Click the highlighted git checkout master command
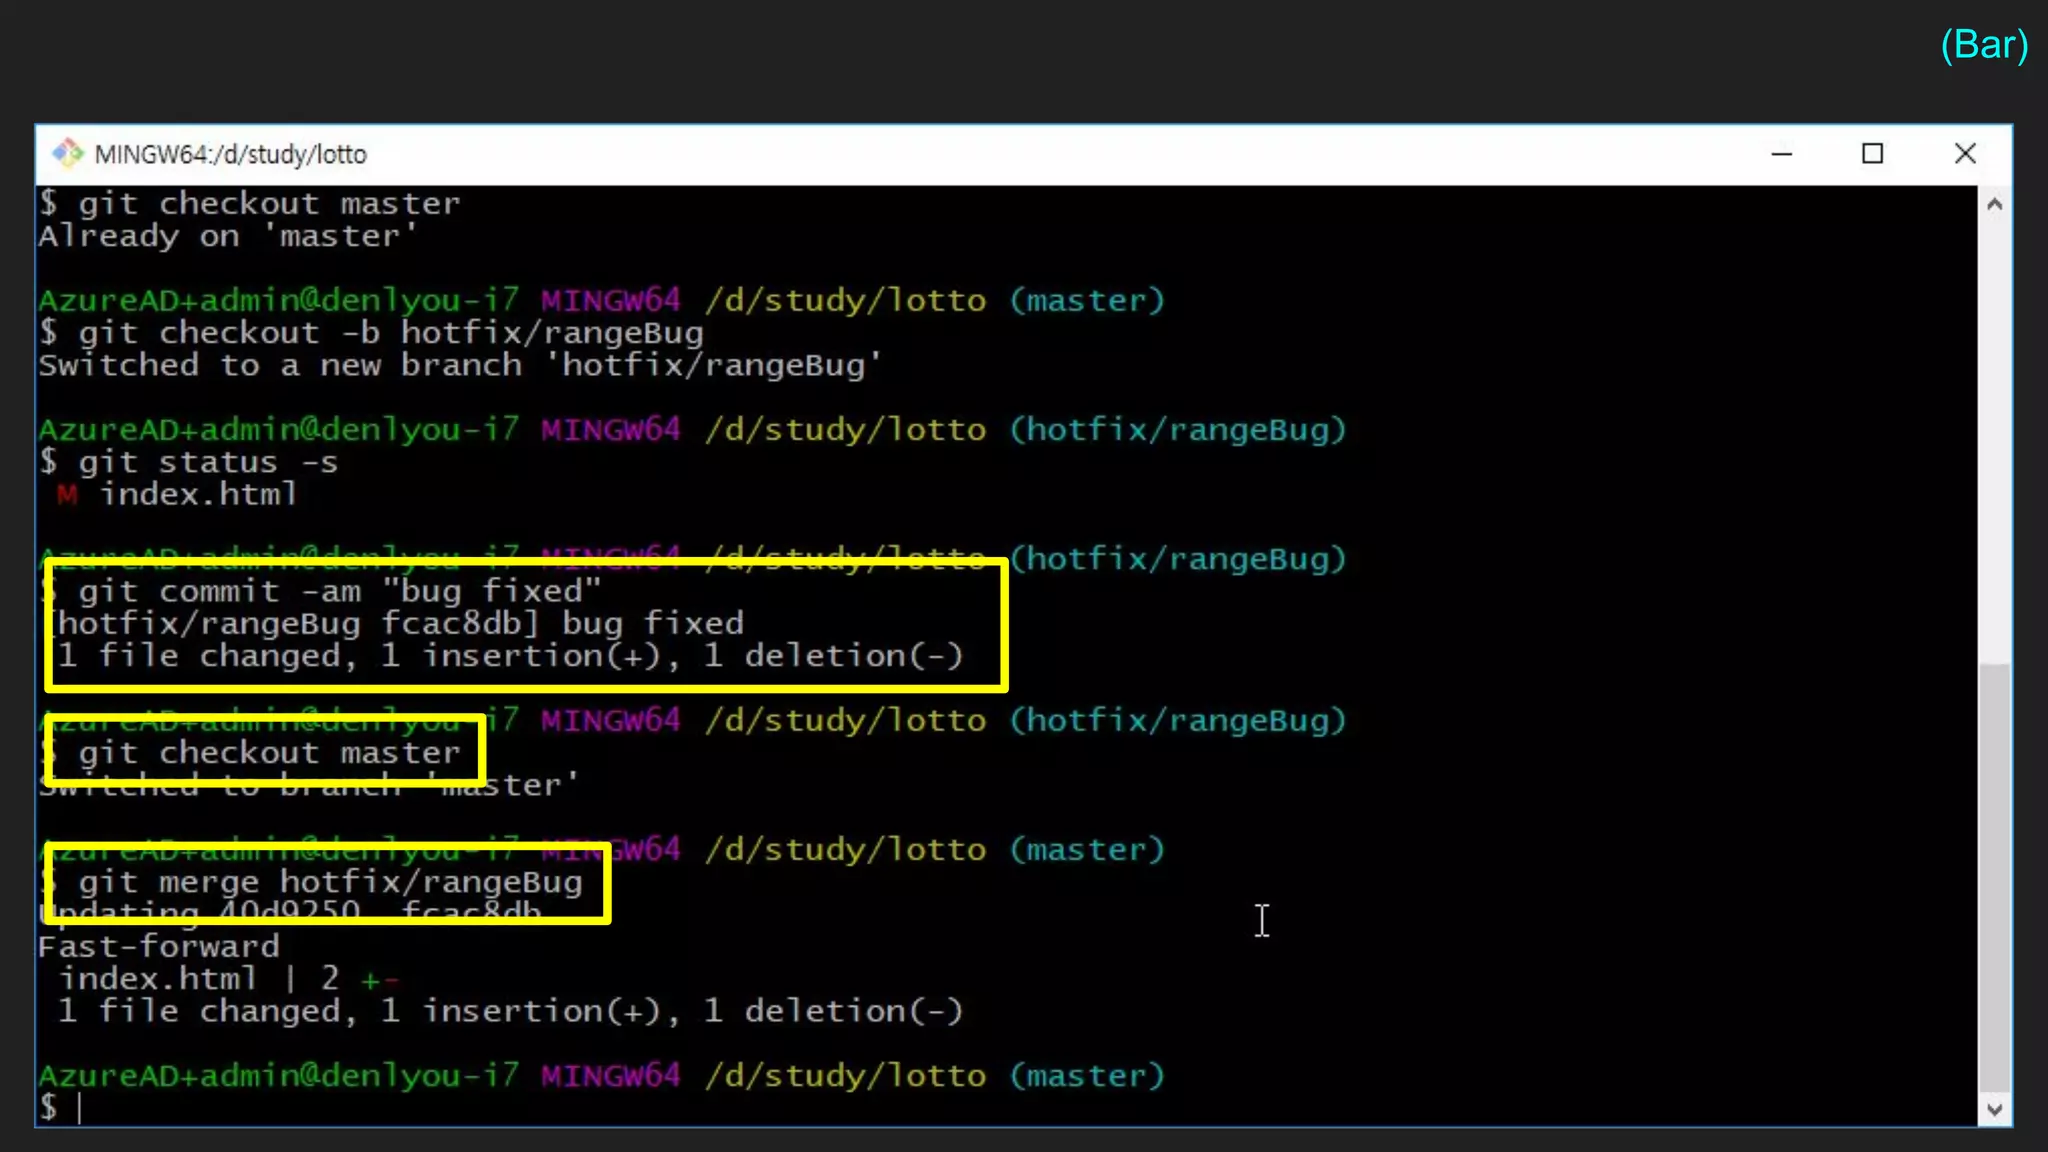Screen dimensions: 2048x1152 pos(269,753)
